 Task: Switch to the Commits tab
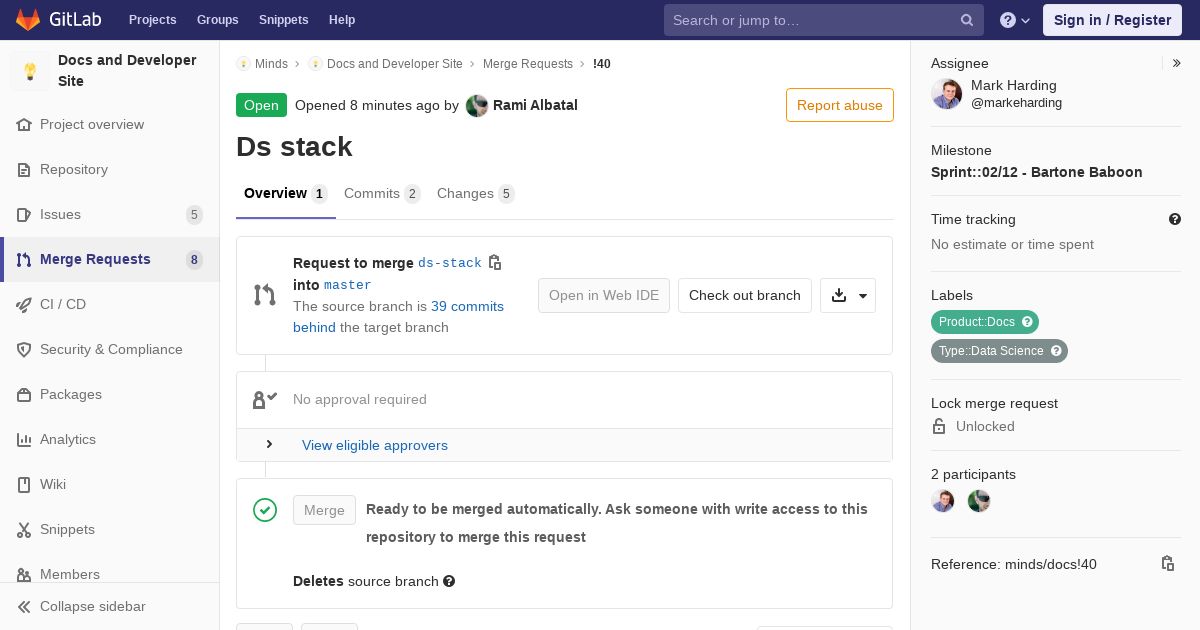(x=382, y=194)
